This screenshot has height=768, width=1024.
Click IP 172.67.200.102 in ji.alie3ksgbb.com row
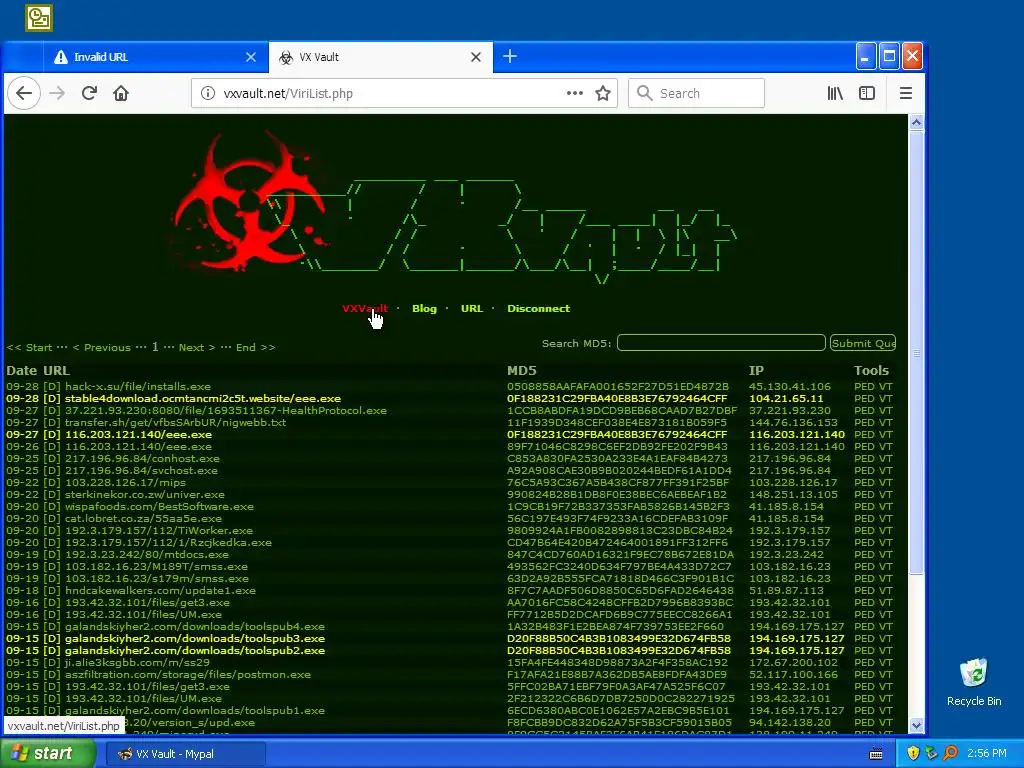(793, 662)
